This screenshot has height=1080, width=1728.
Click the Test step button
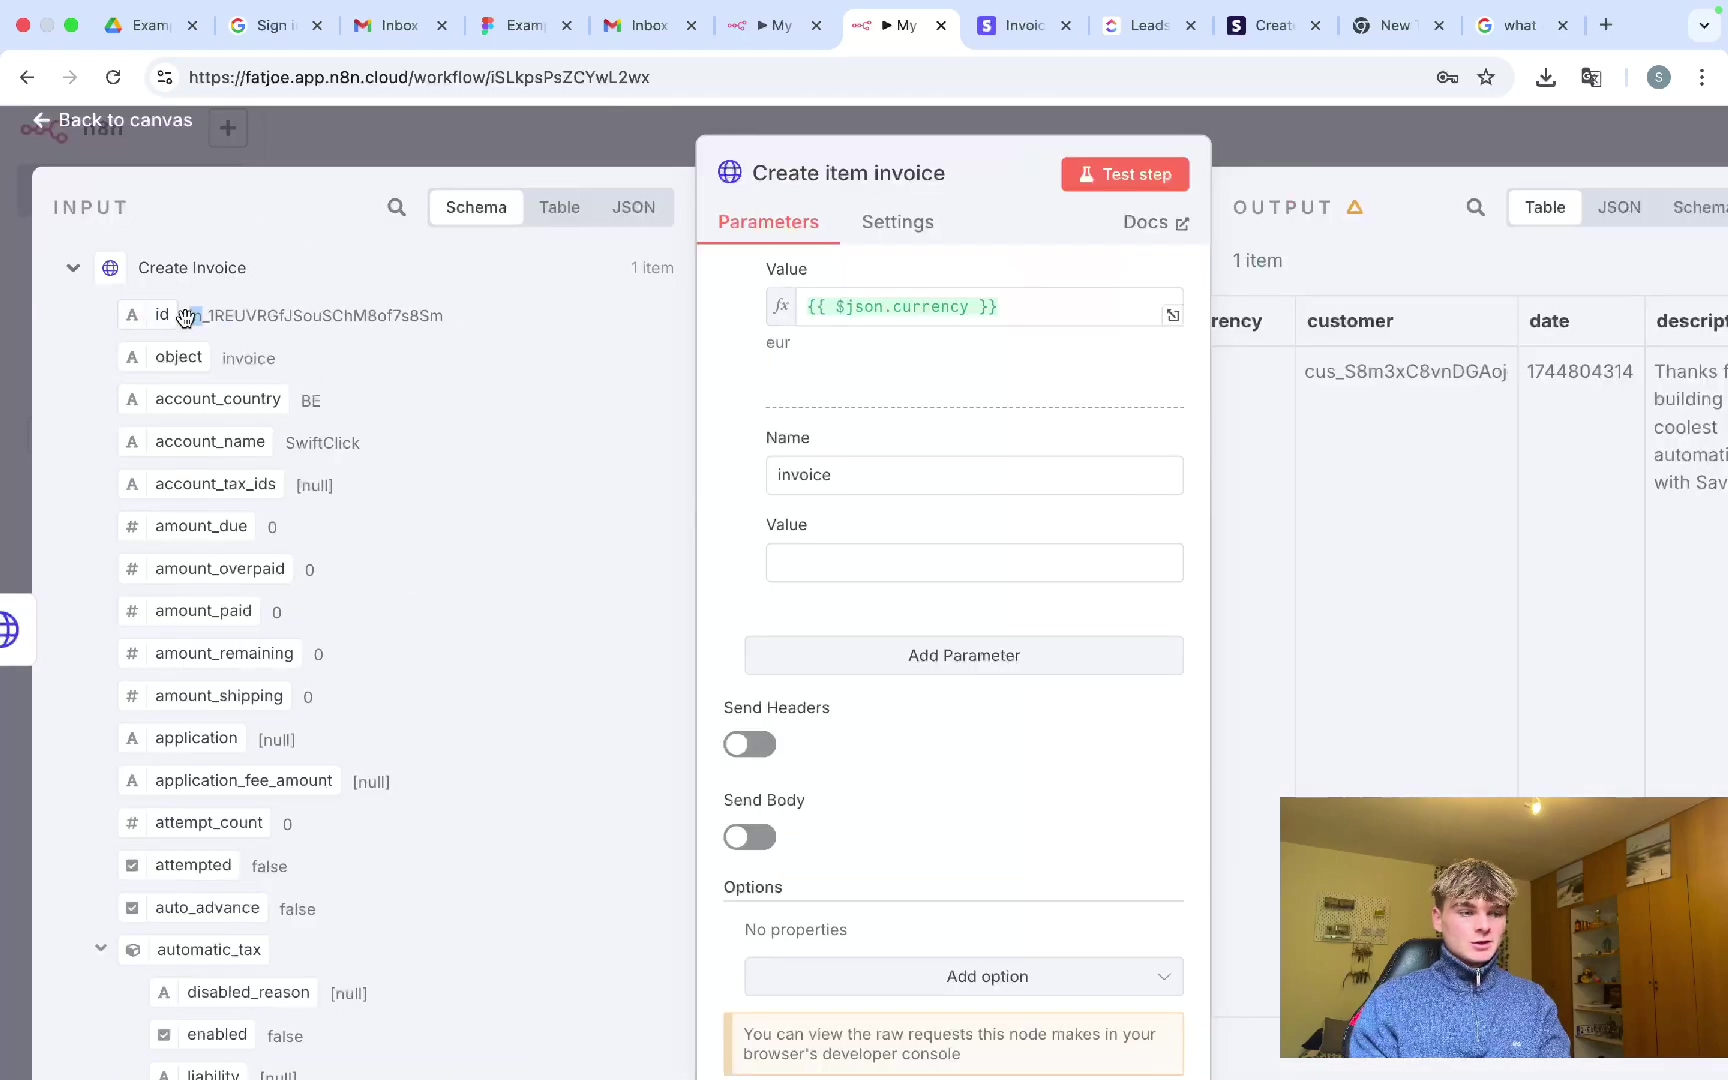point(1124,174)
